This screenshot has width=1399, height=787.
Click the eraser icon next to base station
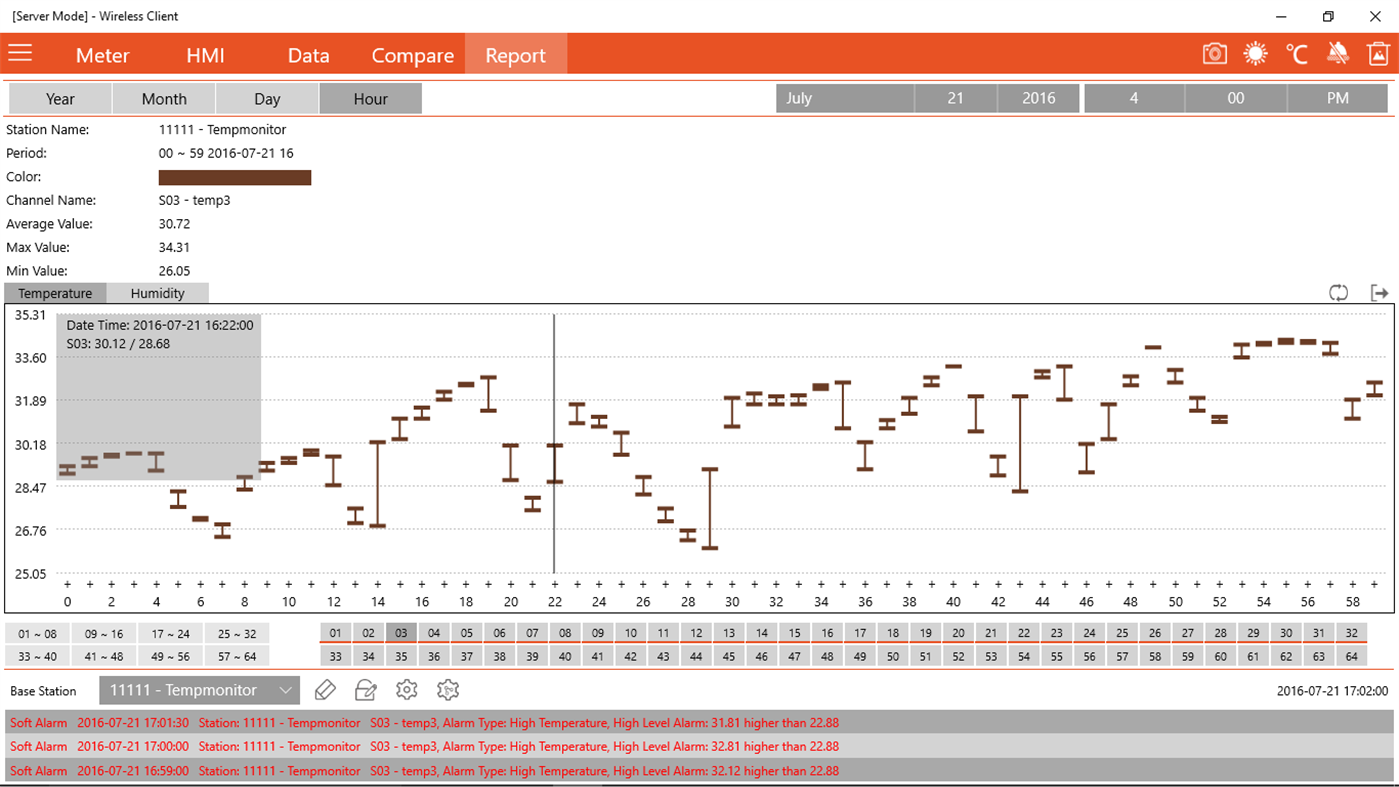[325, 690]
